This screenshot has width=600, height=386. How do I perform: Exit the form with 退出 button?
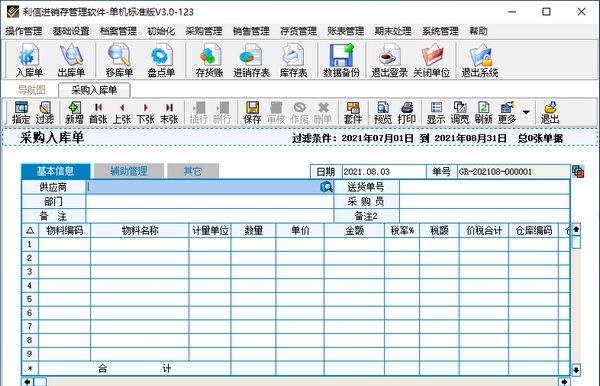point(550,113)
